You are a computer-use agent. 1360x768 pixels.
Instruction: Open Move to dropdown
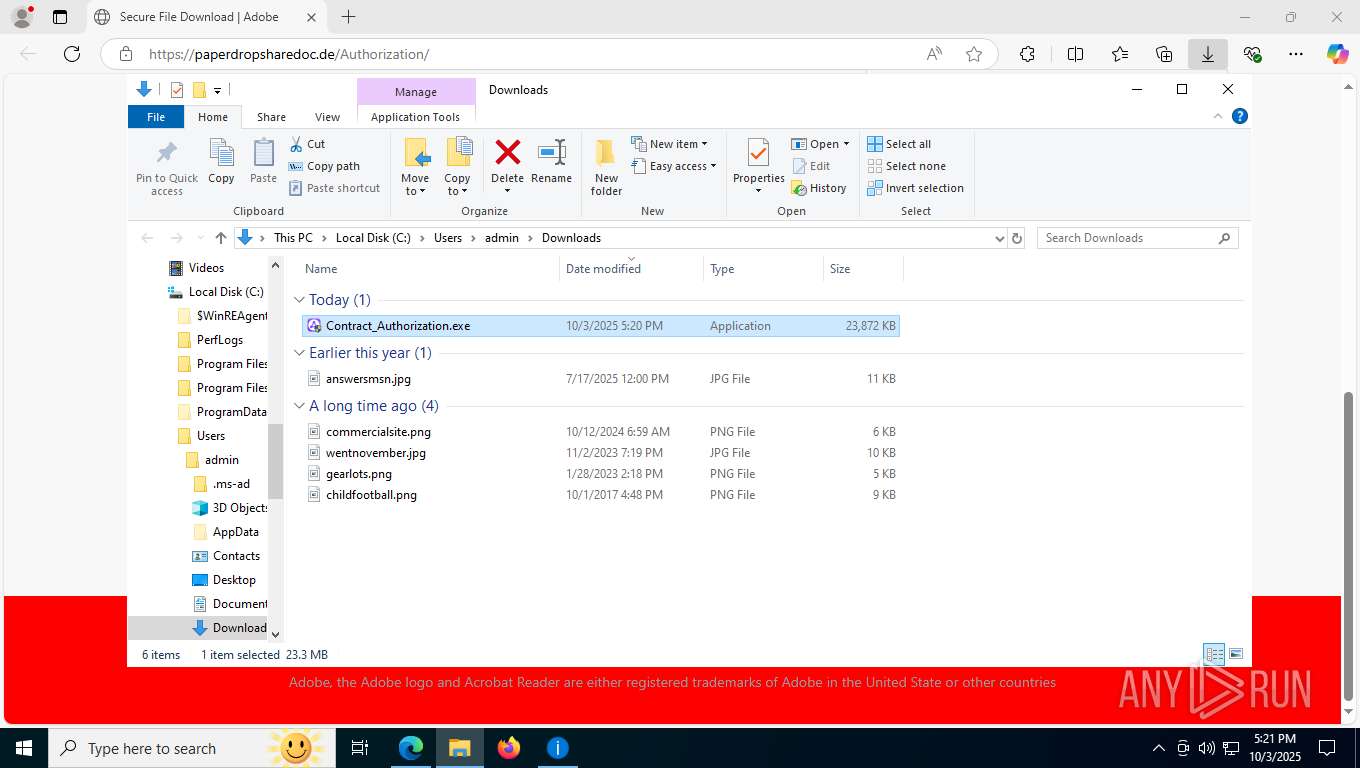pyautogui.click(x=415, y=185)
